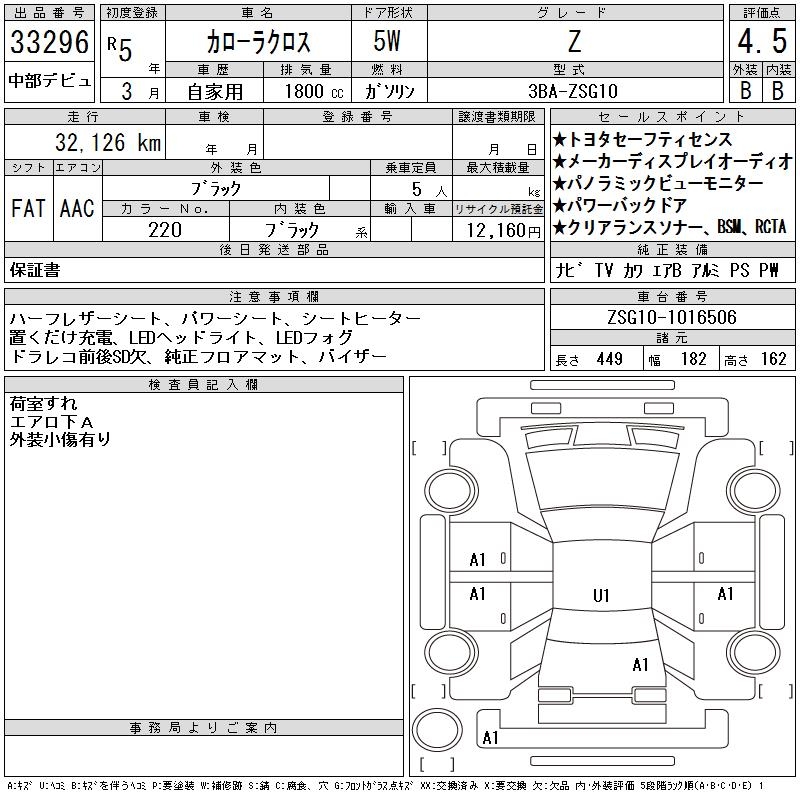Check the empty brackets above the front-left wheel
800x800 pixels.
point(429,446)
